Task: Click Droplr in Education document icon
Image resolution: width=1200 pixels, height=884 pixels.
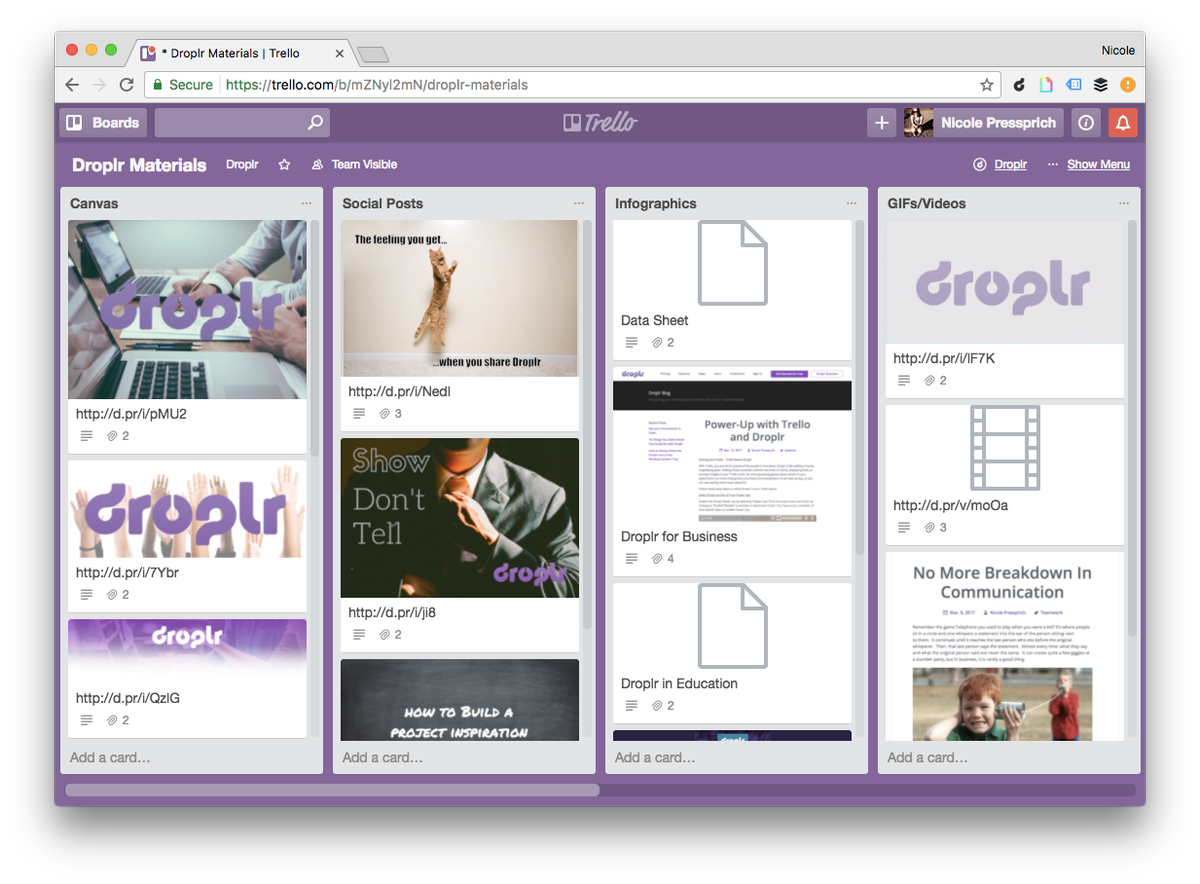Action: [x=732, y=627]
